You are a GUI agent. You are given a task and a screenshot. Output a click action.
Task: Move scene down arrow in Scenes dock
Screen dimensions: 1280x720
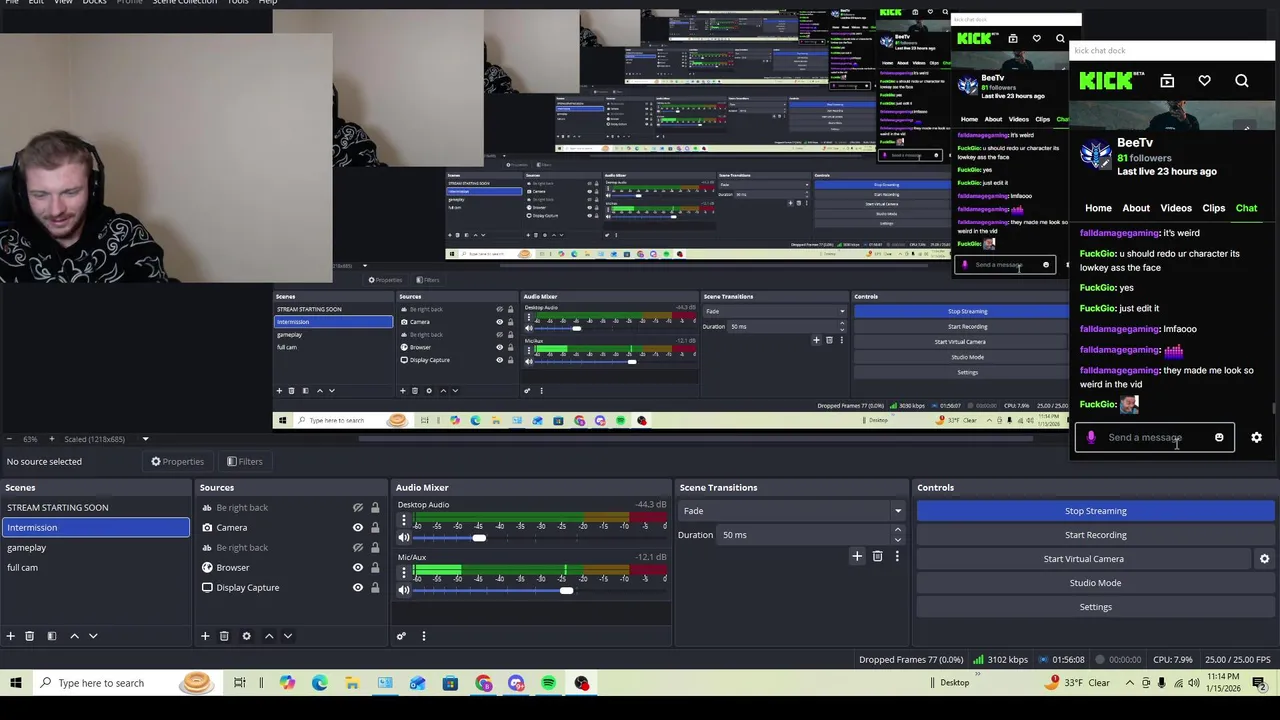pos(93,636)
